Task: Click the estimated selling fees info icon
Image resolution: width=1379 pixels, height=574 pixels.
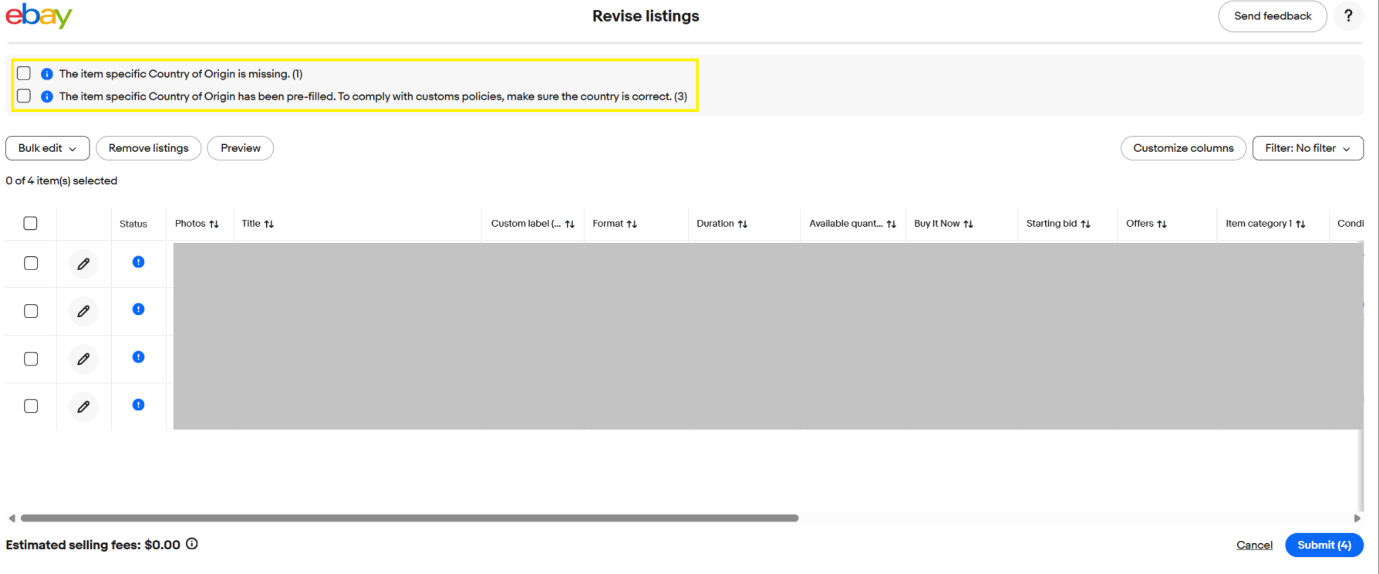Action: (192, 545)
